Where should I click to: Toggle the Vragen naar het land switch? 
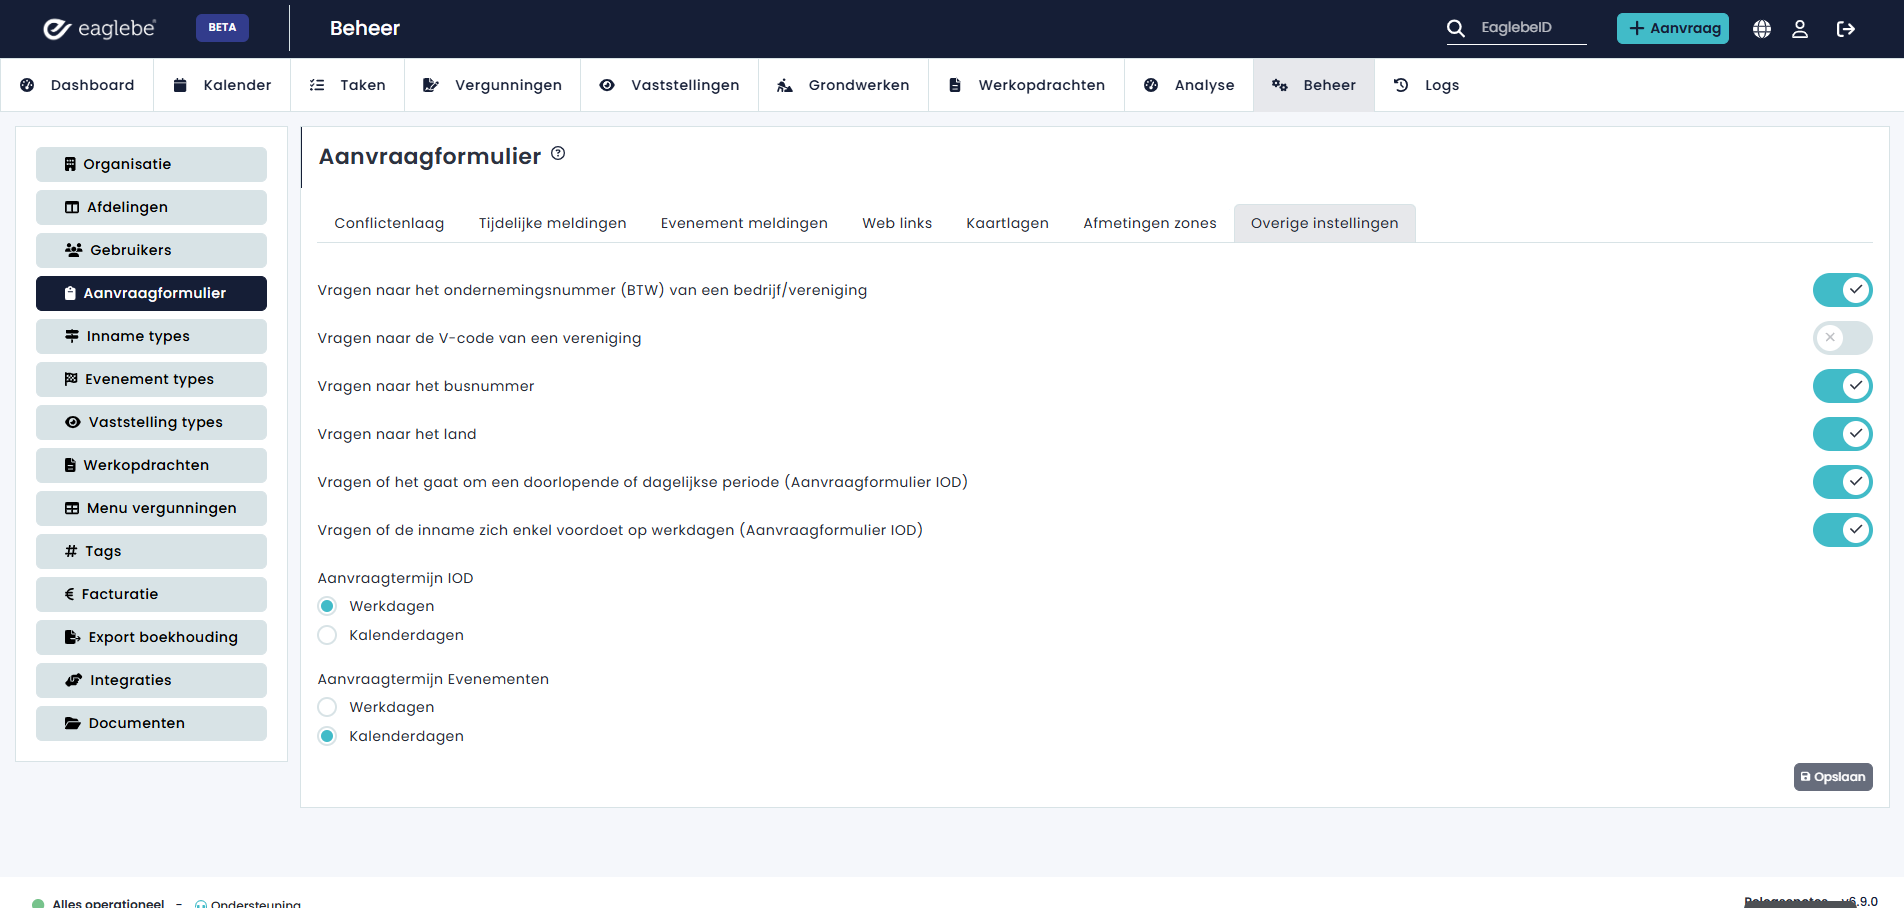1842,434
